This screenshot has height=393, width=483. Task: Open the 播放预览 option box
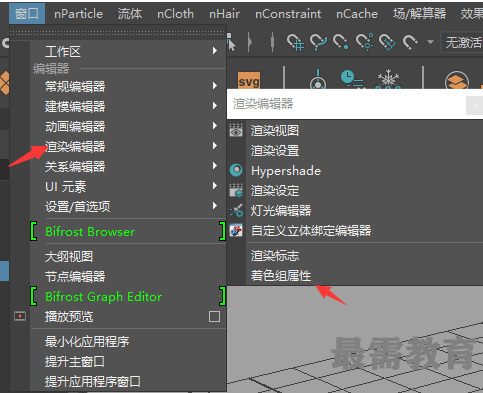(x=214, y=316)
